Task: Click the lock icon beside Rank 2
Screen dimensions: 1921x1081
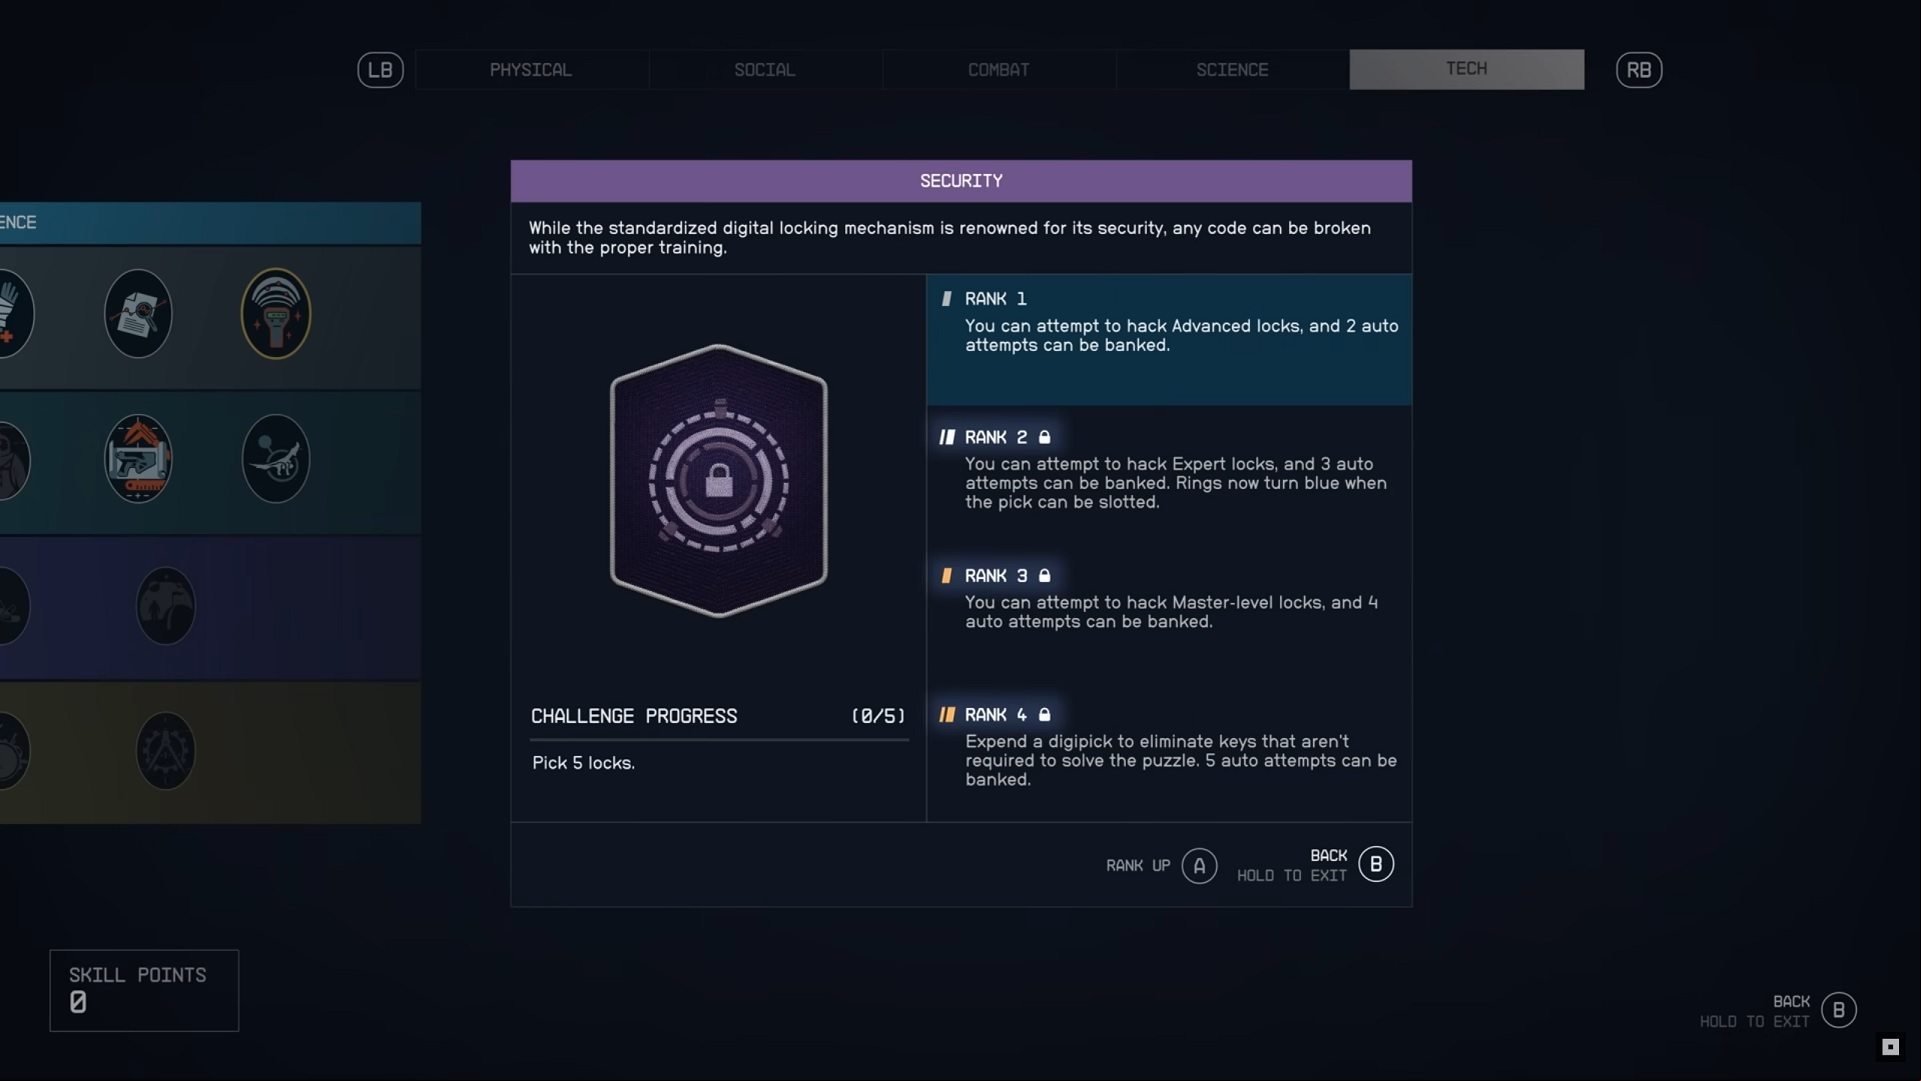Action: click(1044, 437)
